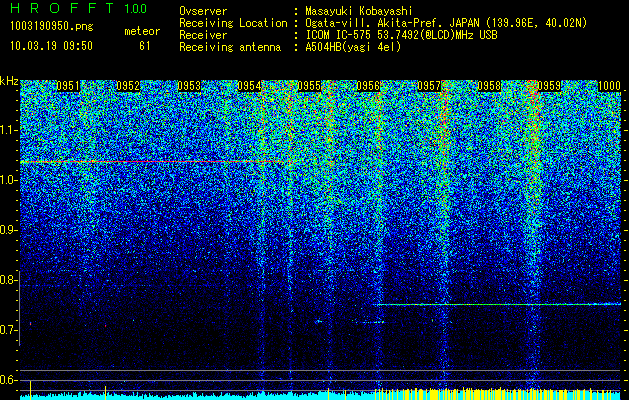629x400 pixels.
Task: Click the 0.8 kHz axis label
Action: coord(8,280)
